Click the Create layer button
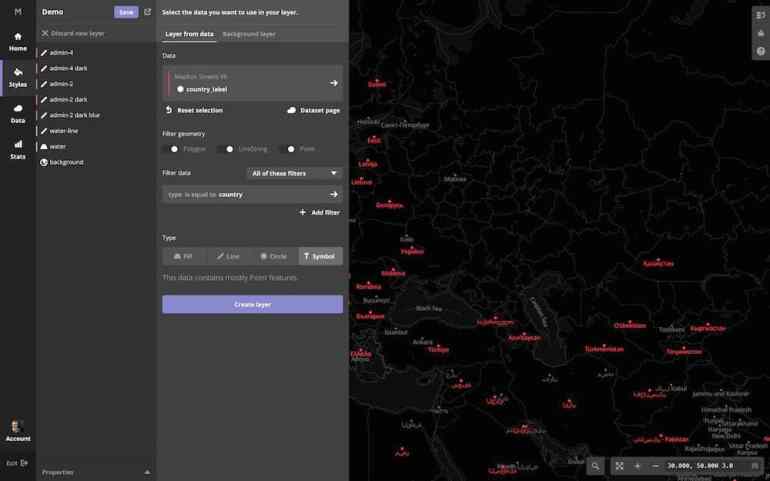This screenshot has width=770, height=481. (252, 305)
